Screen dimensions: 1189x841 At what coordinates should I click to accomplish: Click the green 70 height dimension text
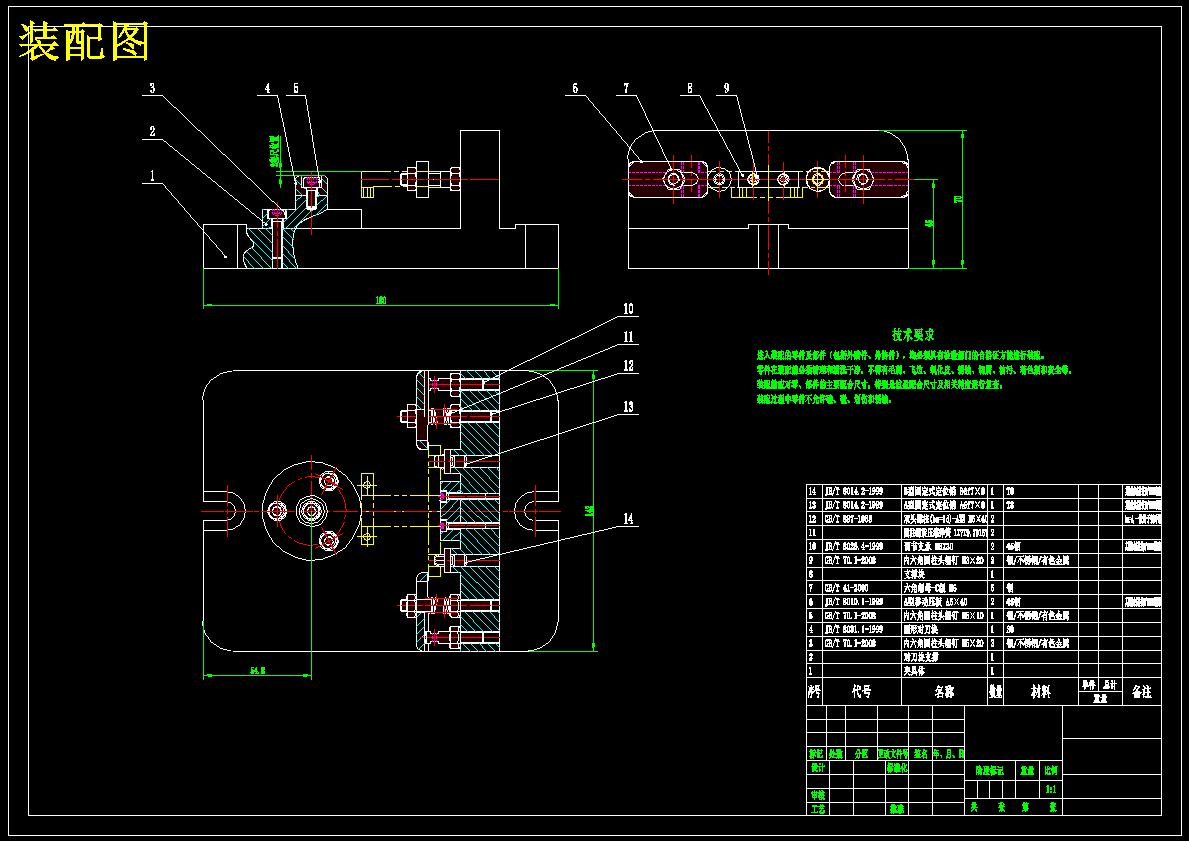(957, 199)
